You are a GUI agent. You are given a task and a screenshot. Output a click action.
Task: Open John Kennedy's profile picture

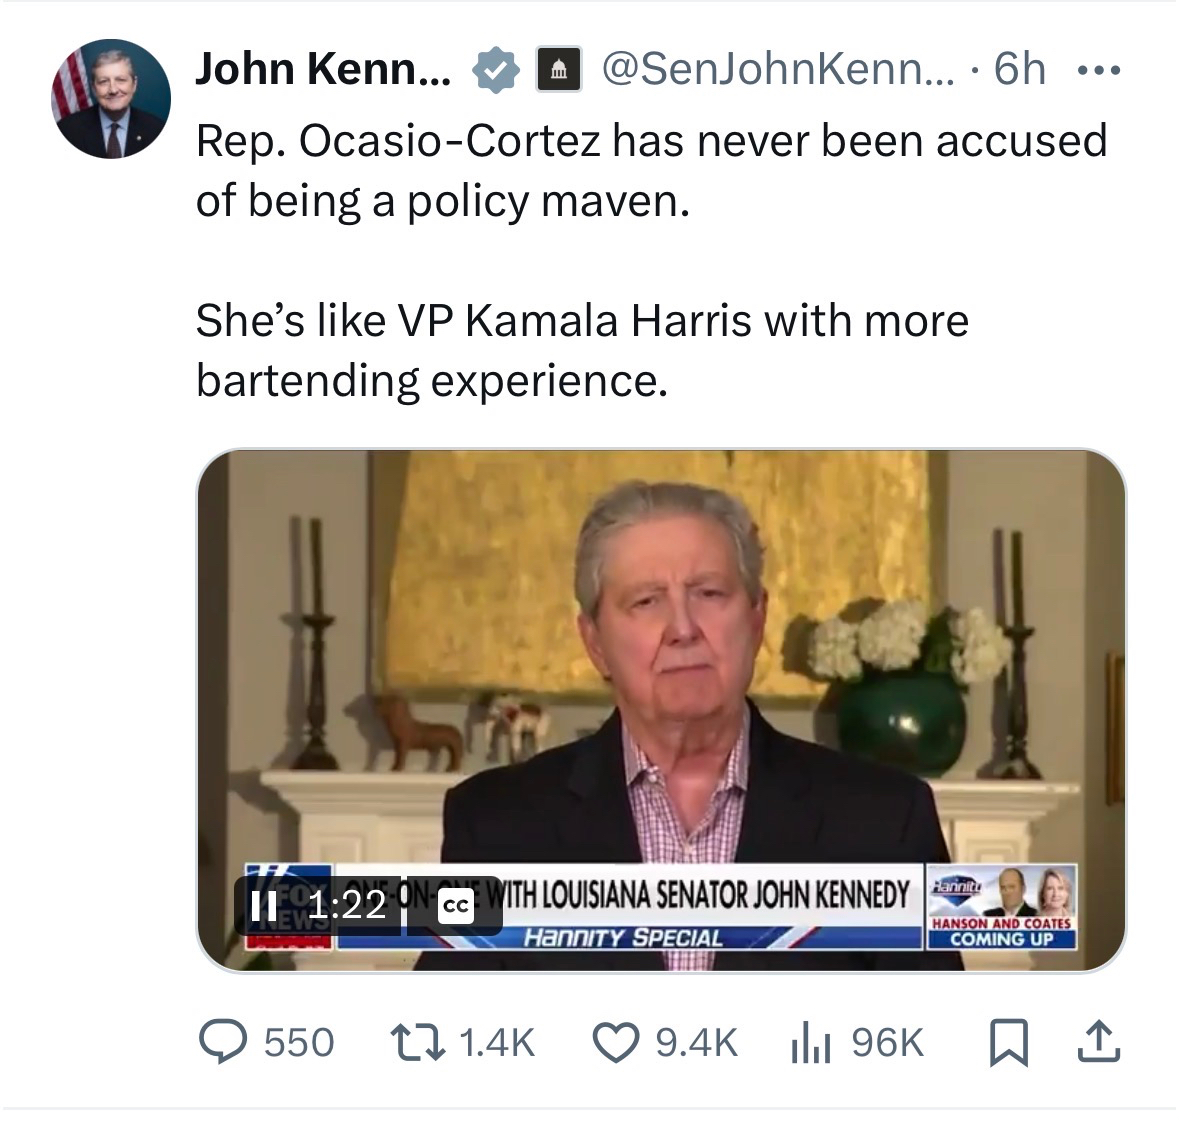111,99
